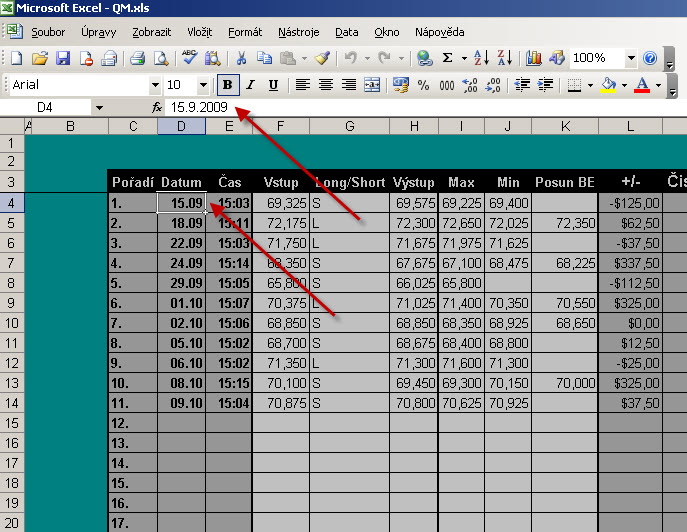Open the Formát menu
Screen dimensions: 687x532
click(245, 32)
